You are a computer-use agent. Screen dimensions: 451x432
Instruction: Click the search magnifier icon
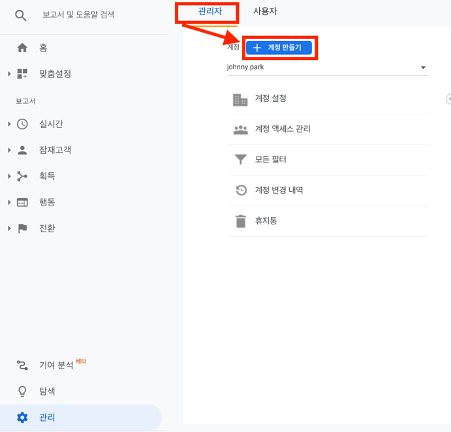pos(21,15)
